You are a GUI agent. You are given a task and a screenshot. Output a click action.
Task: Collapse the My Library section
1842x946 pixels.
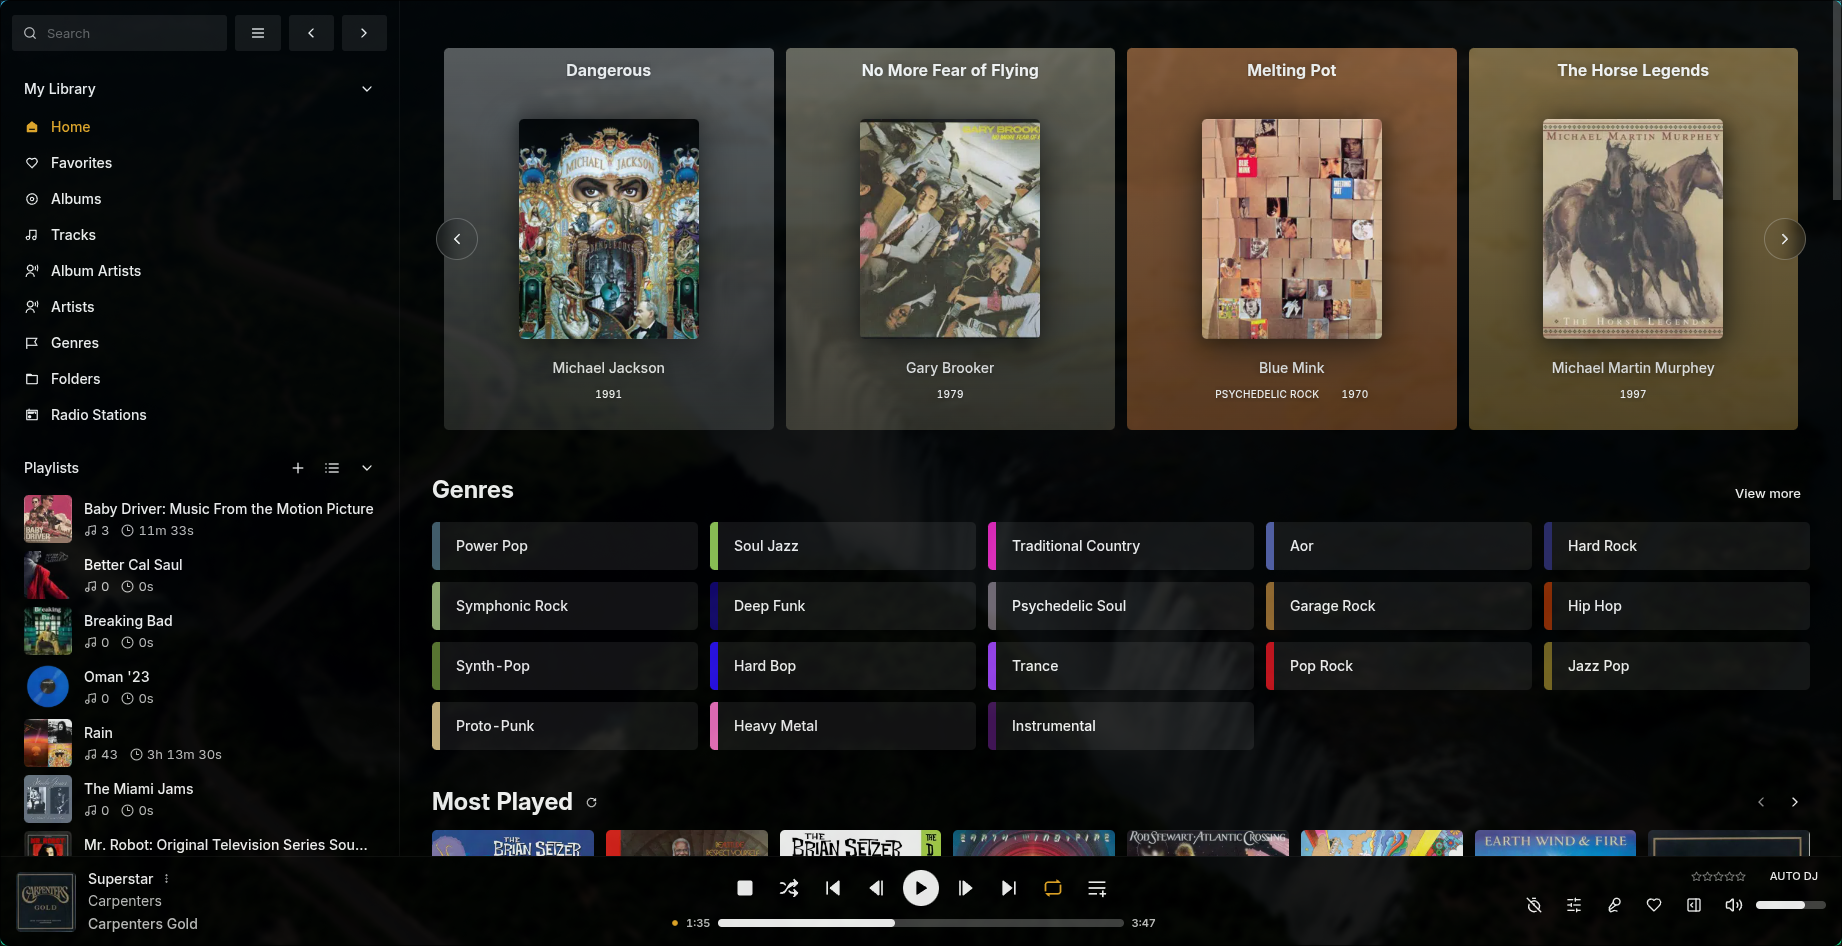(367, 89)
